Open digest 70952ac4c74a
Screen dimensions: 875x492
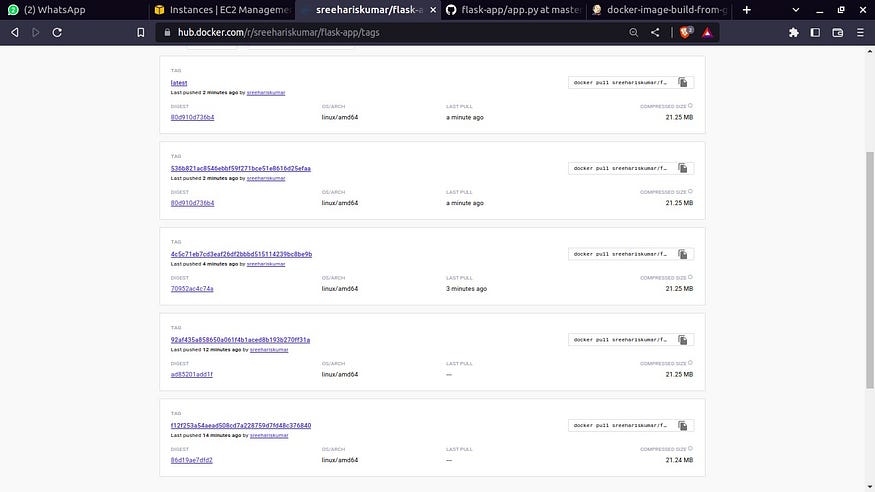pyautogui.click(x=192, y=289)
